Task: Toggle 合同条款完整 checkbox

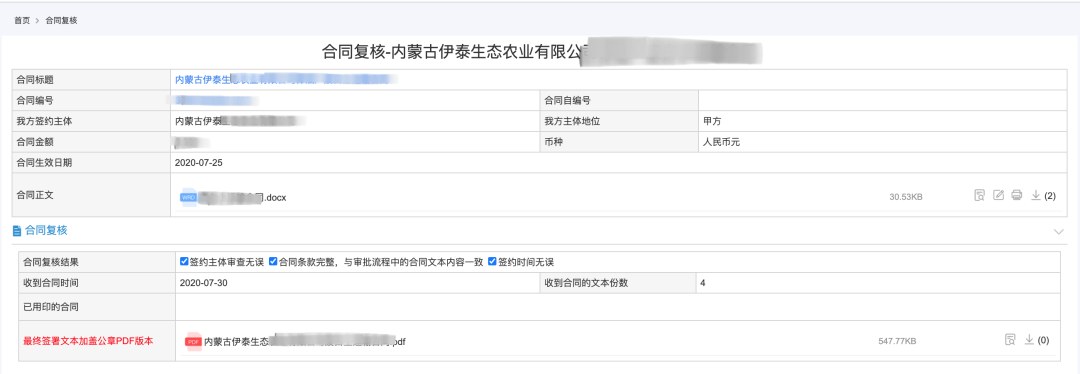Action: coord(273,262)
